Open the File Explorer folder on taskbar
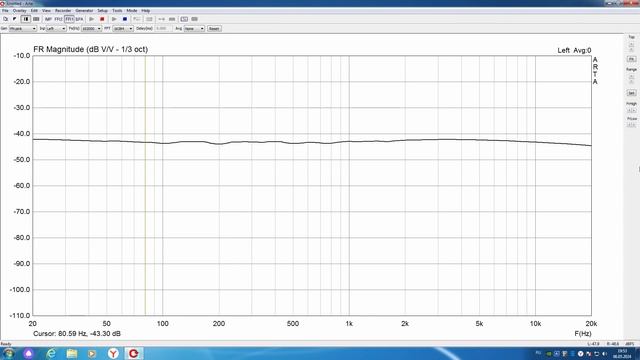 click(72, 353)
